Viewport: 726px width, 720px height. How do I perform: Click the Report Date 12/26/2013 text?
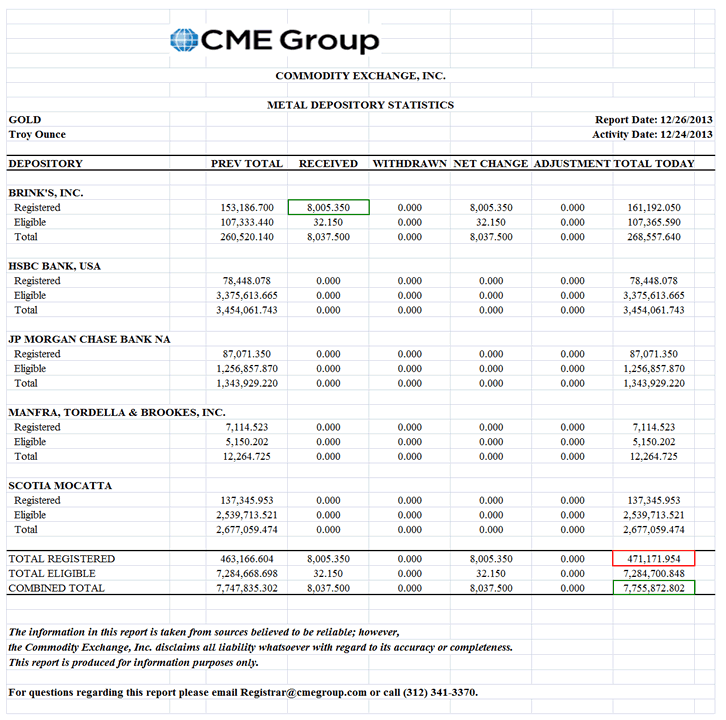point(653,120)
